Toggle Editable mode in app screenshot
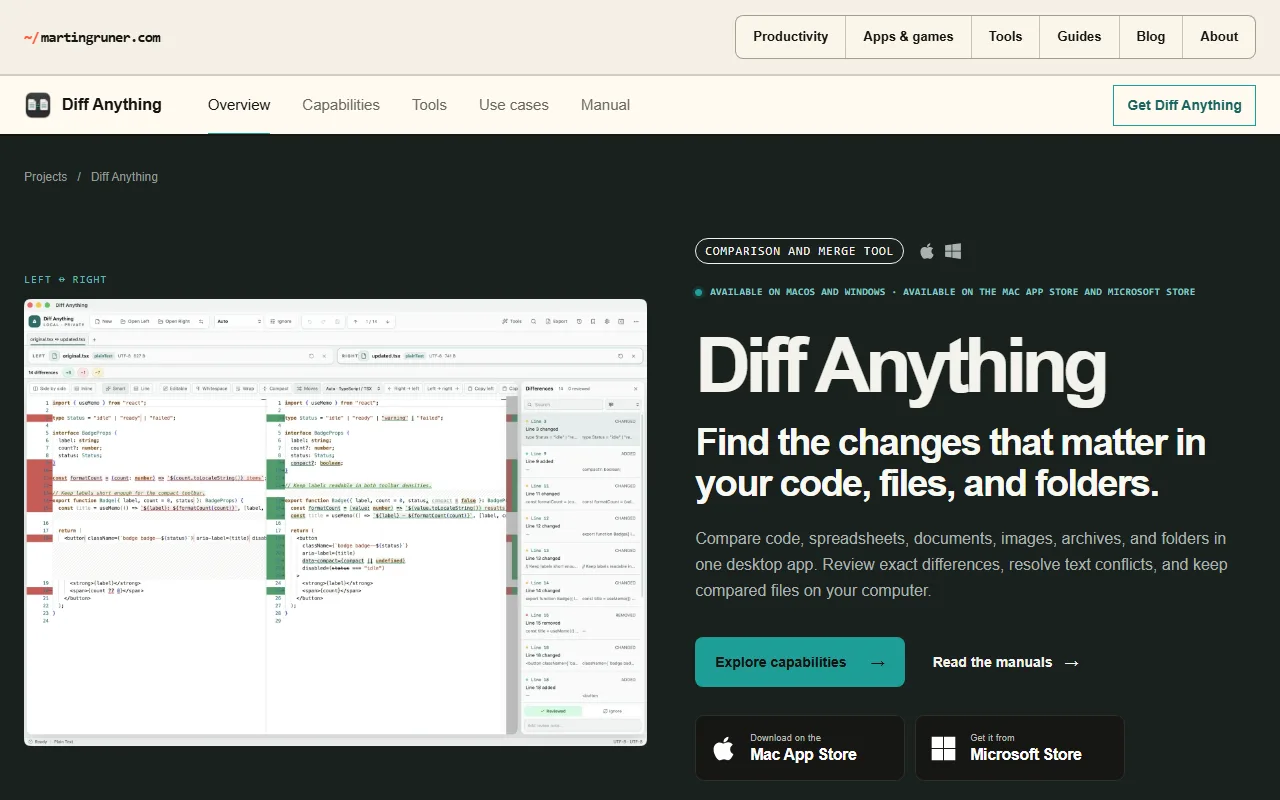Screen dimensions: 1280x800 pyautogui.click(x=175, y=388)
